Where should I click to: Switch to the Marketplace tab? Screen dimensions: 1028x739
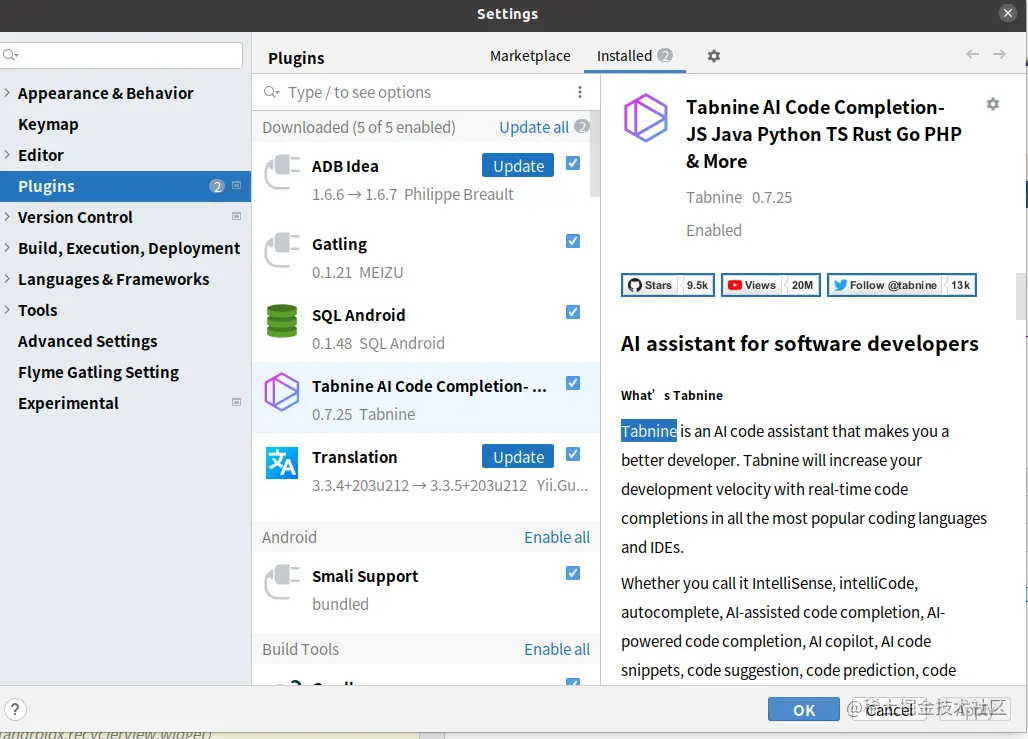click(x=530, y=56)
